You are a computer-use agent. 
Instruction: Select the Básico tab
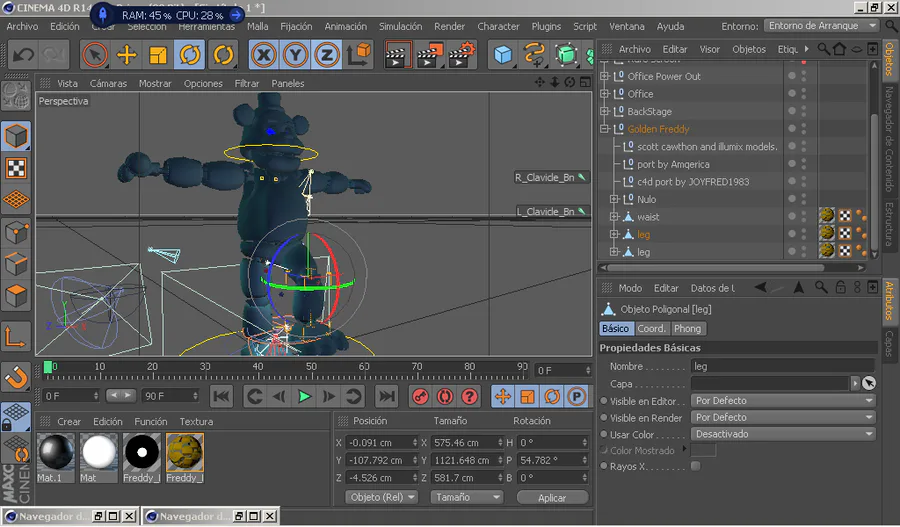click(615, 328)
